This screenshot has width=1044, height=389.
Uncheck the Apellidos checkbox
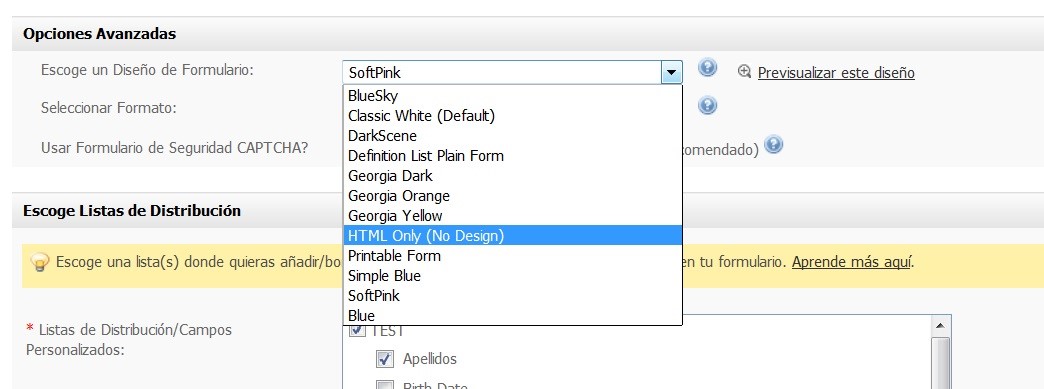pyautogui.click(x=384, y=359)
